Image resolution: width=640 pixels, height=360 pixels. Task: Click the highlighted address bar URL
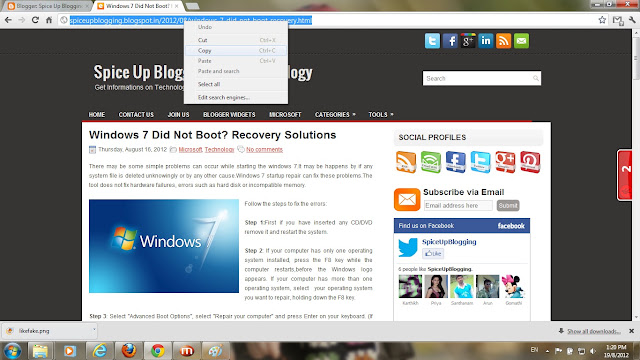point(191,20)
